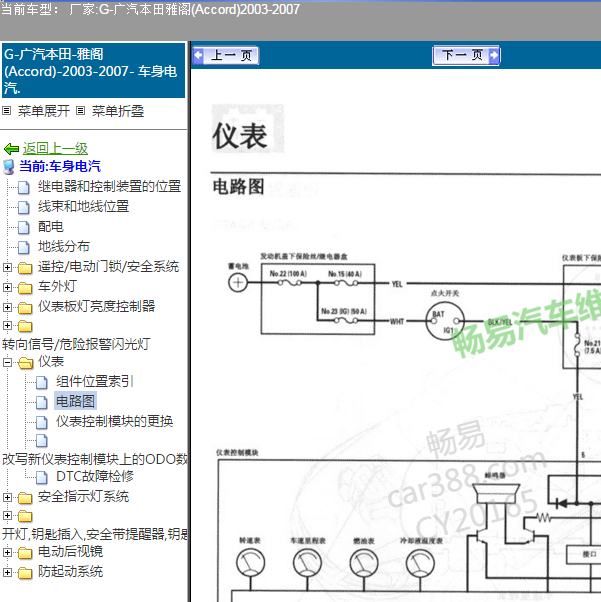Expand the 开灯,钥匙插入,安全带提醒器 folder

click(7, 516)
